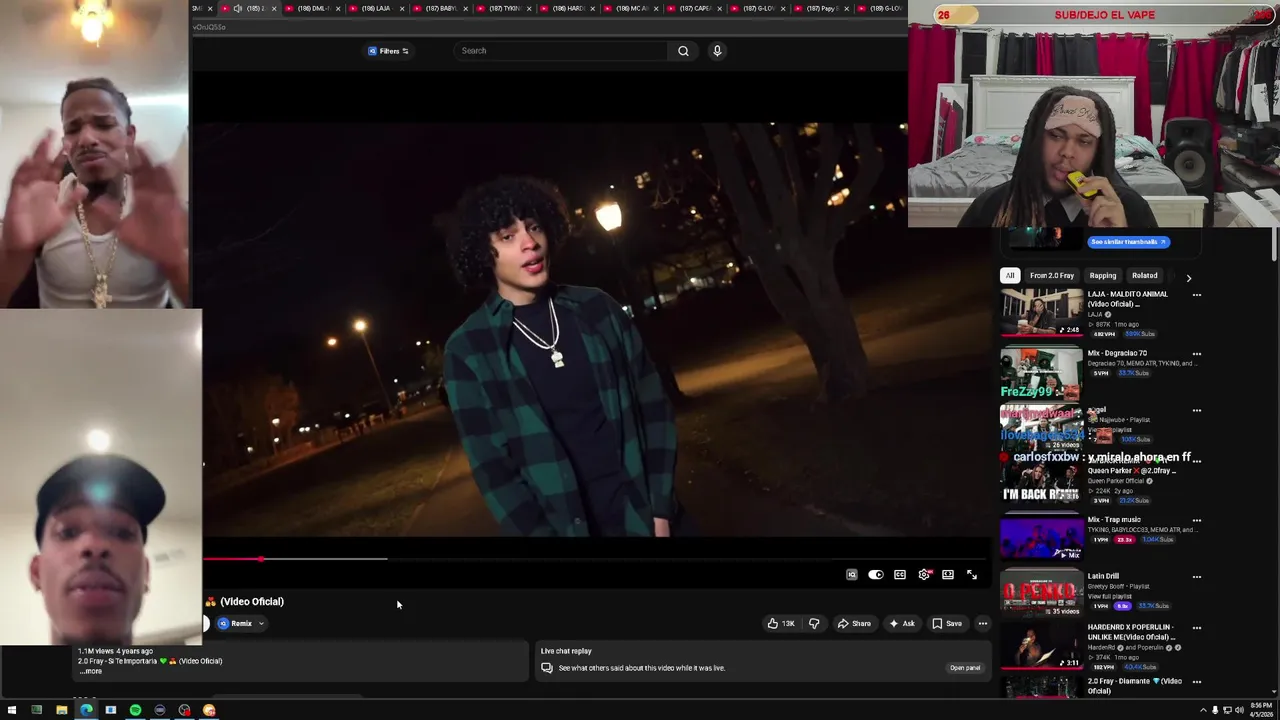The image size is (1280, 720).
Task: Click the search magnifier icon
Action: coord(683,51)
